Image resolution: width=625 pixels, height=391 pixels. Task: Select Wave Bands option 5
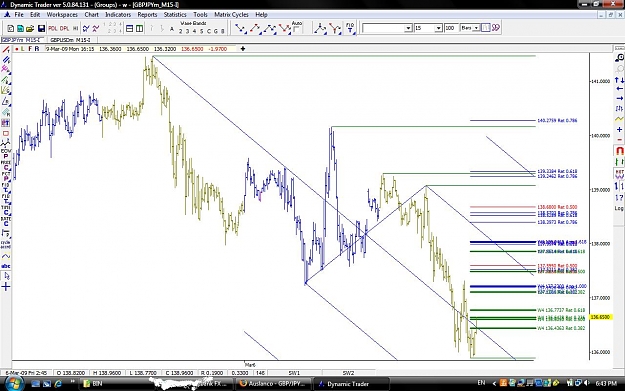(x=201, y=31)
